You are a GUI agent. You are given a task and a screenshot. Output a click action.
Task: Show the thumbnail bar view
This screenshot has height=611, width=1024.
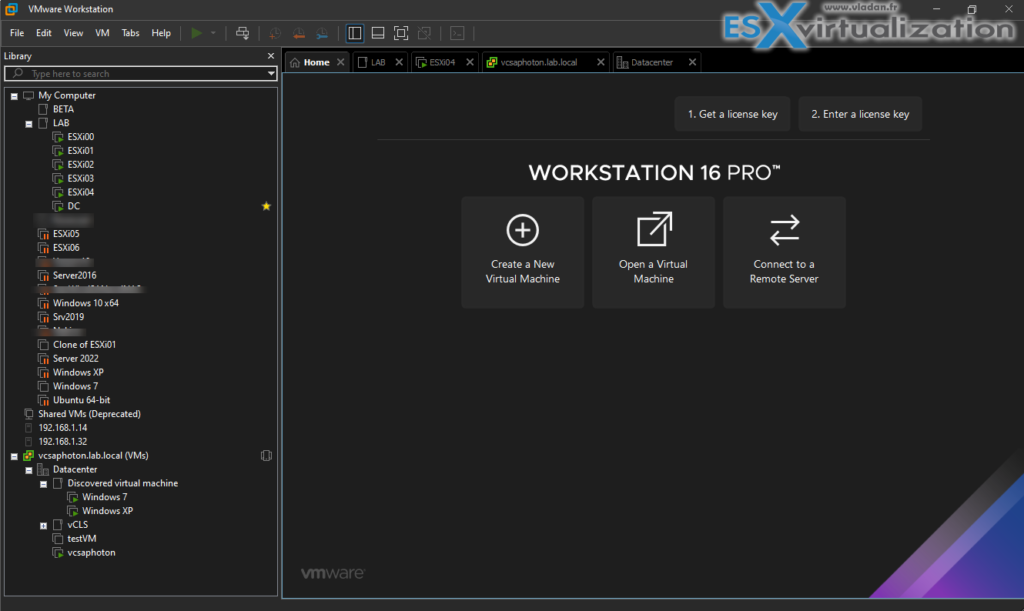[377, 32]
